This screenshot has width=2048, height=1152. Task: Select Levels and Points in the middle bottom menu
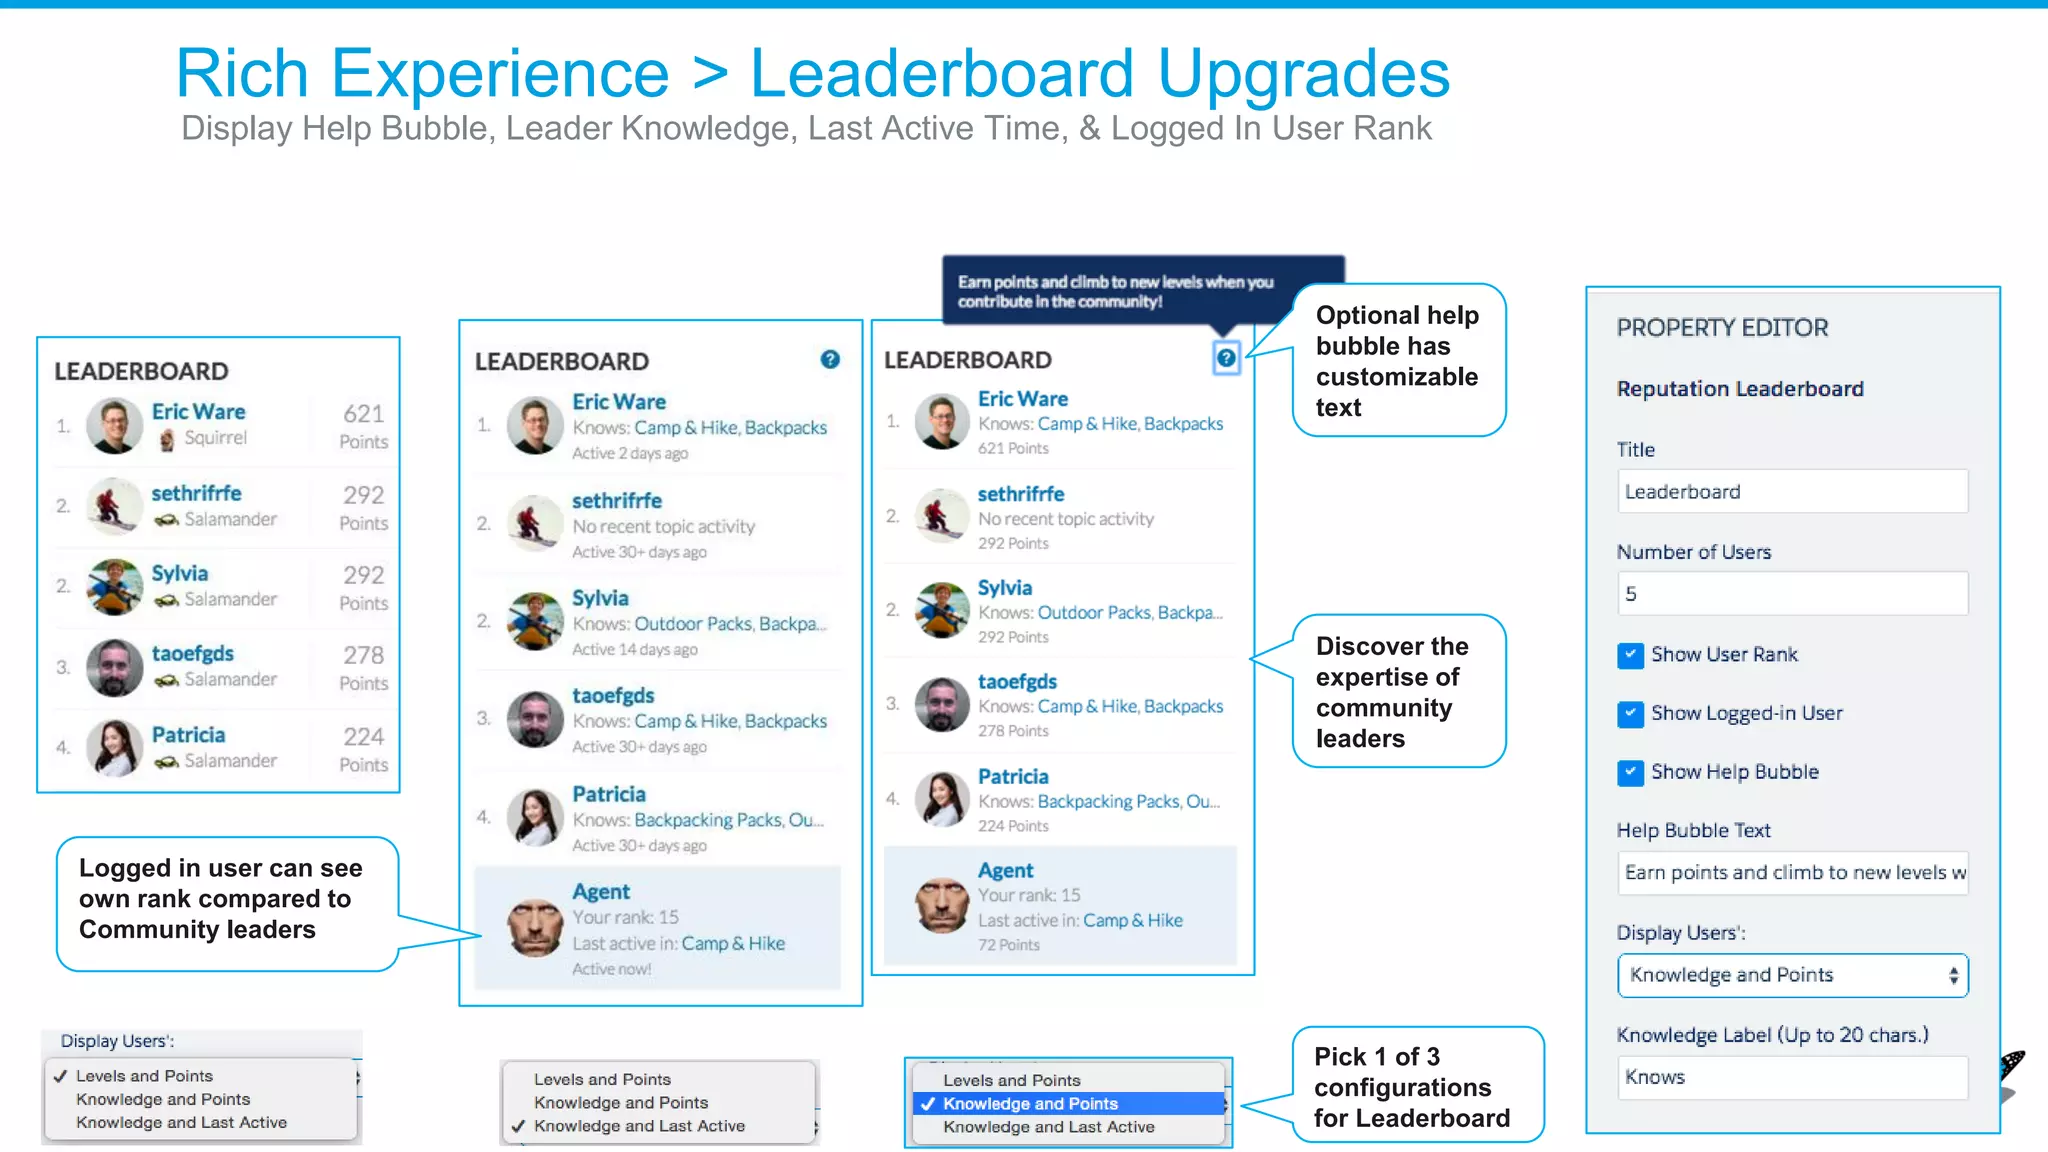coord(660,1080)
